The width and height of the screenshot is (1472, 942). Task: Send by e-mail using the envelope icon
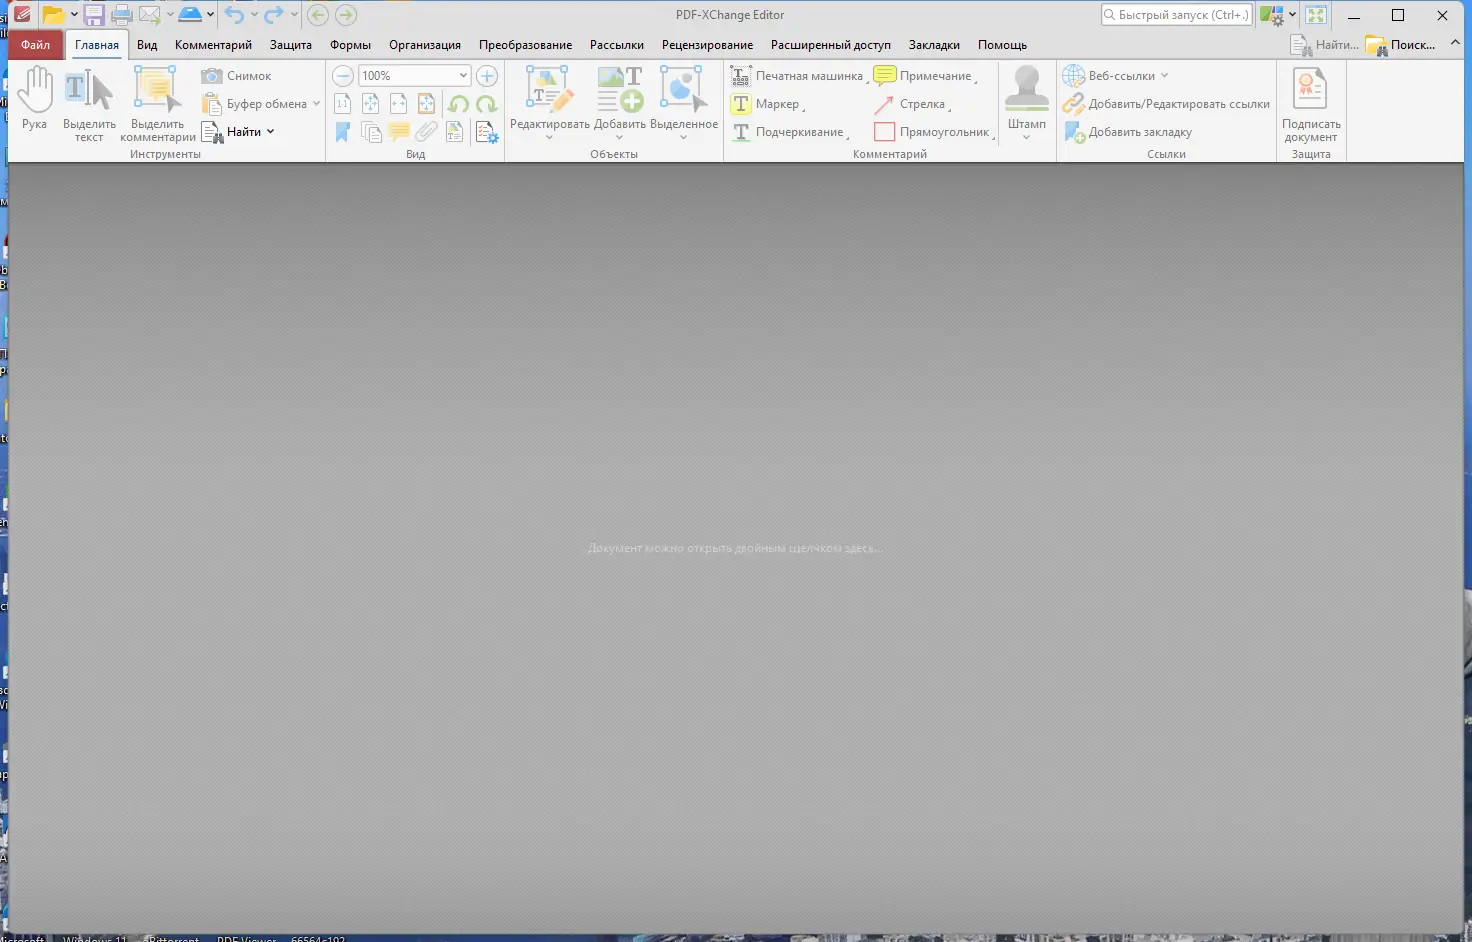click(150, 15)
